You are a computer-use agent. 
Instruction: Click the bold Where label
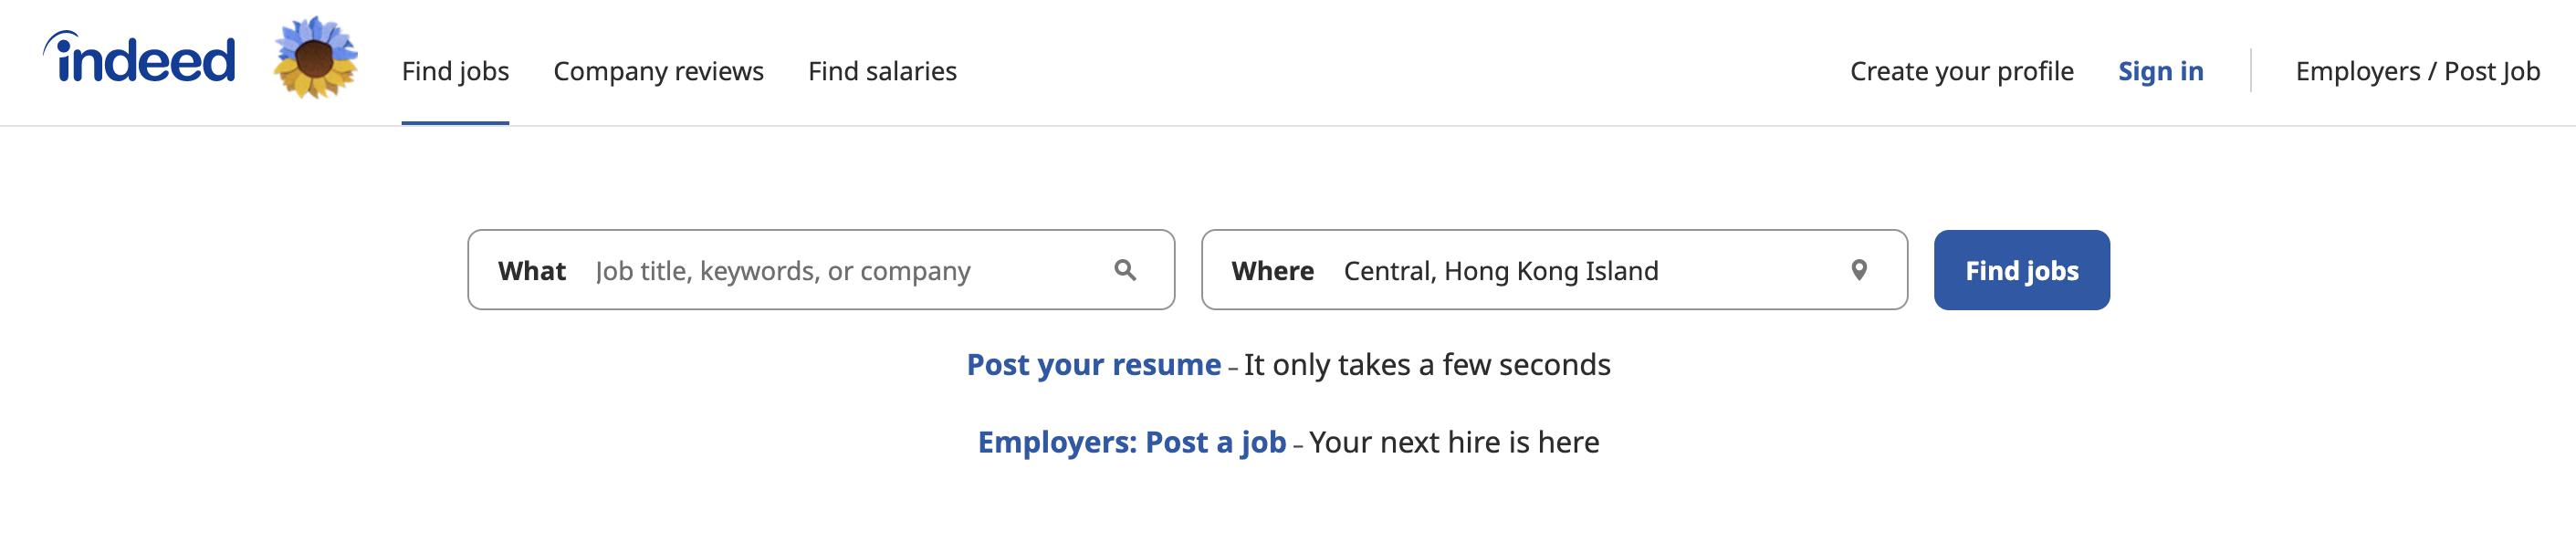[1272, 271]
